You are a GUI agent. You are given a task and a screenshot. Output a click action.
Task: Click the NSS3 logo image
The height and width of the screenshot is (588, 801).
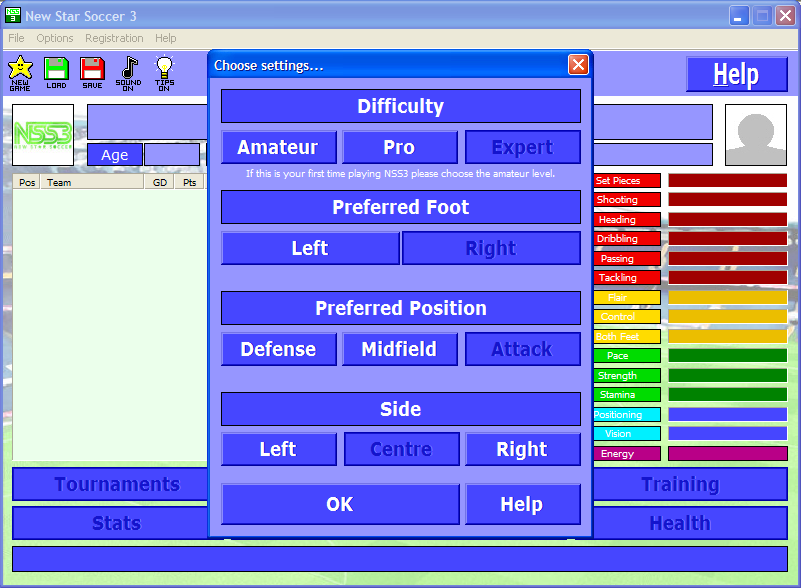[43, 134]
